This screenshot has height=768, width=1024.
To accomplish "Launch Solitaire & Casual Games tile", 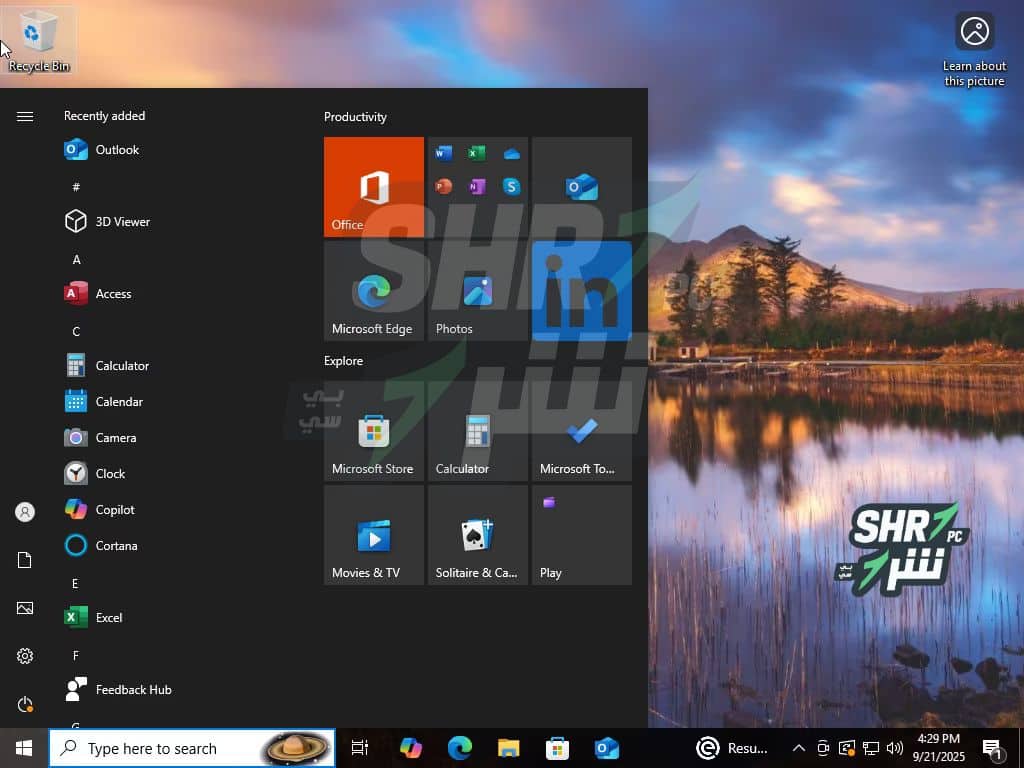I will 478,535.
